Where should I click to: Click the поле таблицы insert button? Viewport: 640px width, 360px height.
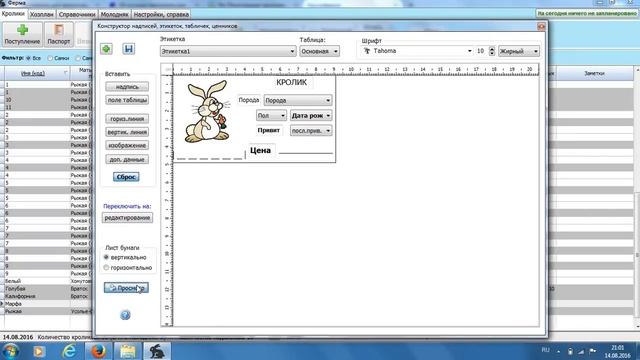coord(127,100)
